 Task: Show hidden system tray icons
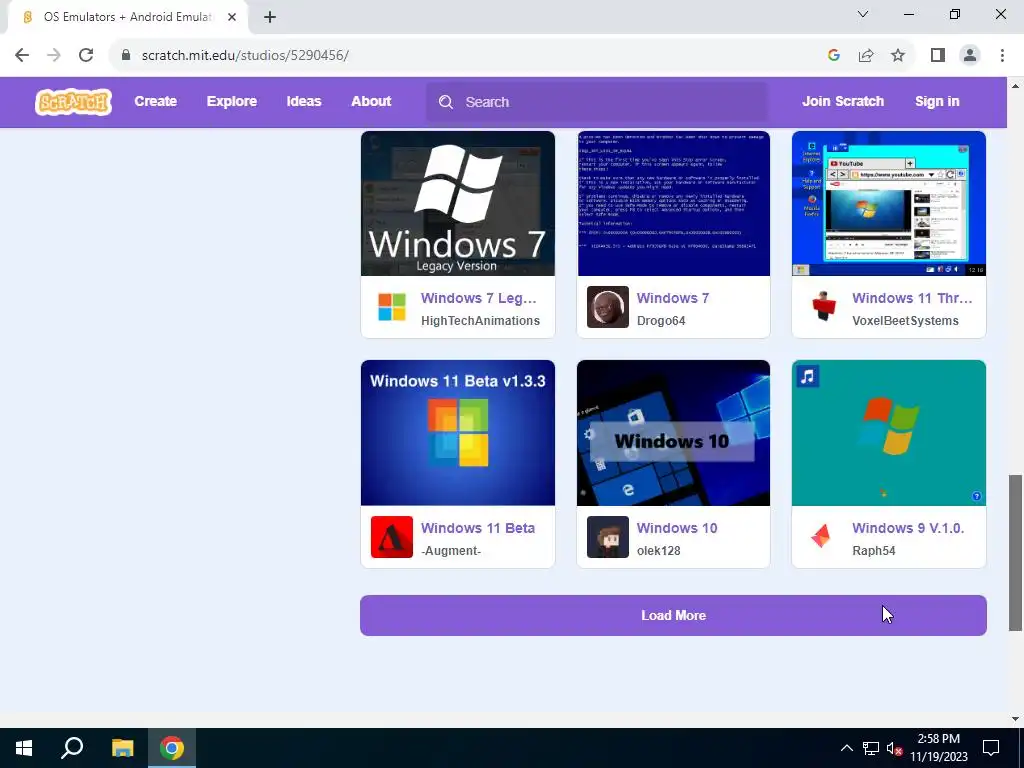click(846, 748)
